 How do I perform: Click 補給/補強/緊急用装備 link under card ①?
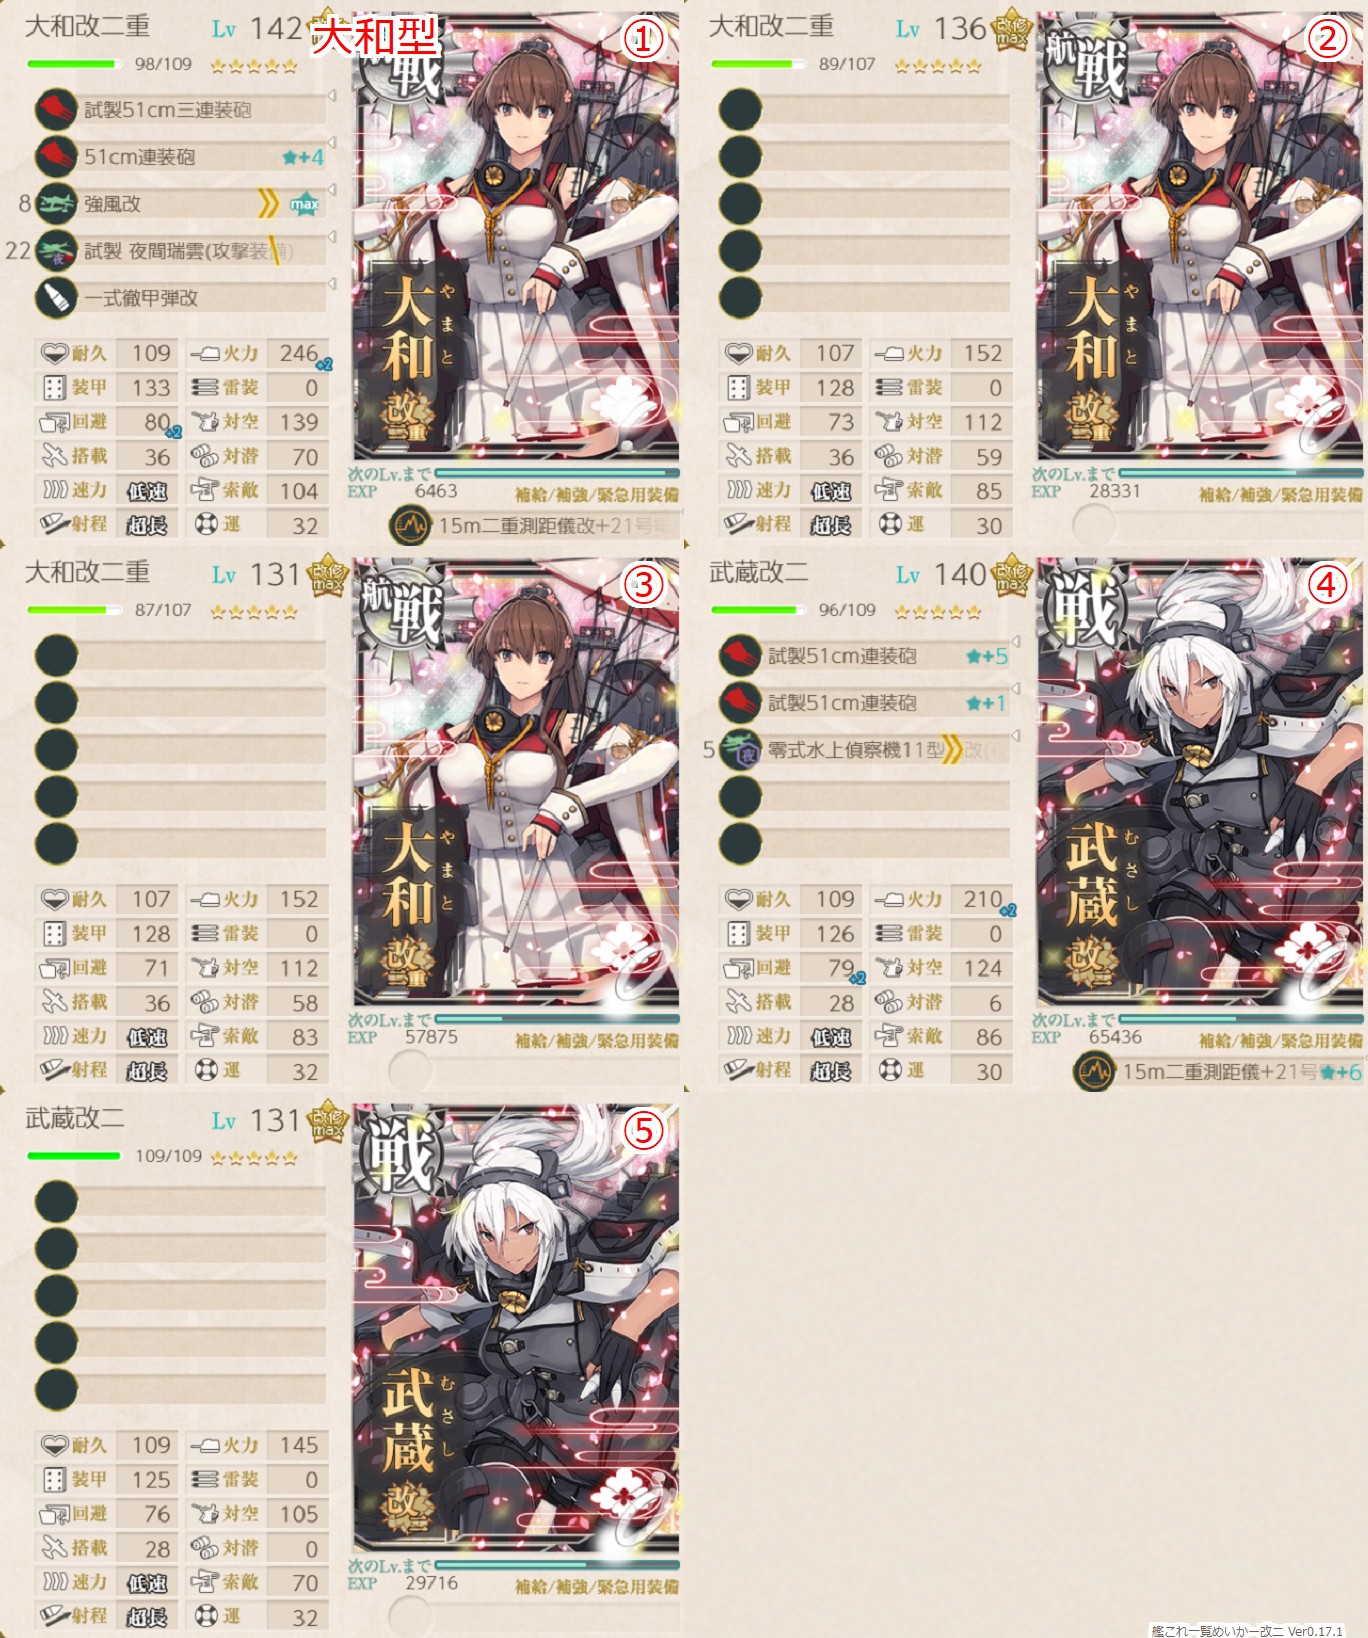click(x=597, y=495)
